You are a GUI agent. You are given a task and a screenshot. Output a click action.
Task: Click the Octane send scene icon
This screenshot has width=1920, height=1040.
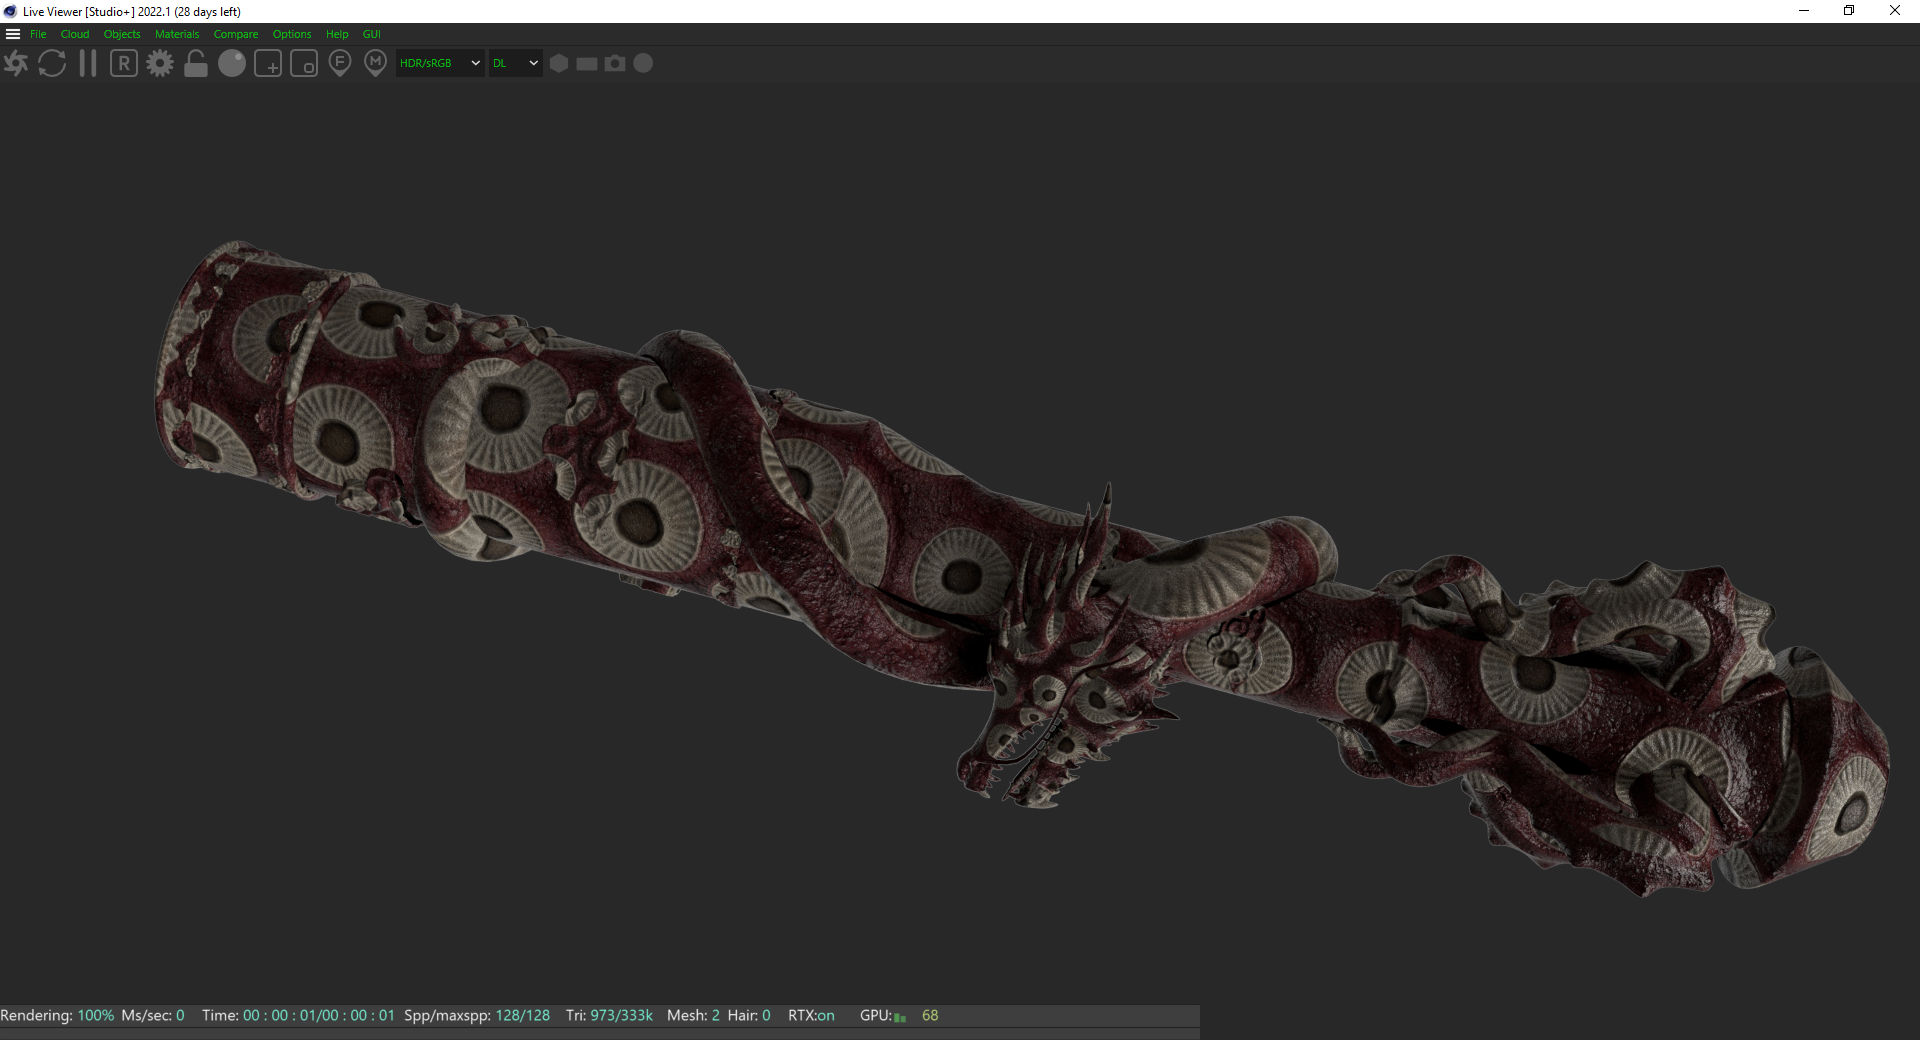(16, 64)
